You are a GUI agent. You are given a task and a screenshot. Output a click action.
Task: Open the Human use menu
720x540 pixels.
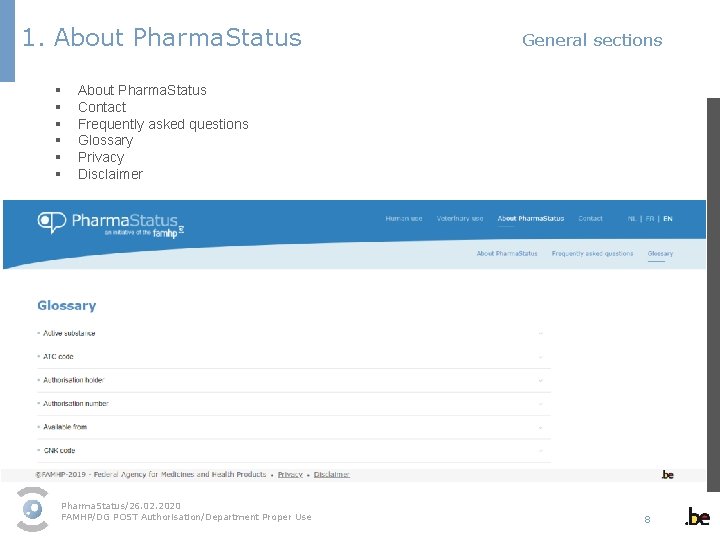[x=404, y=218]
